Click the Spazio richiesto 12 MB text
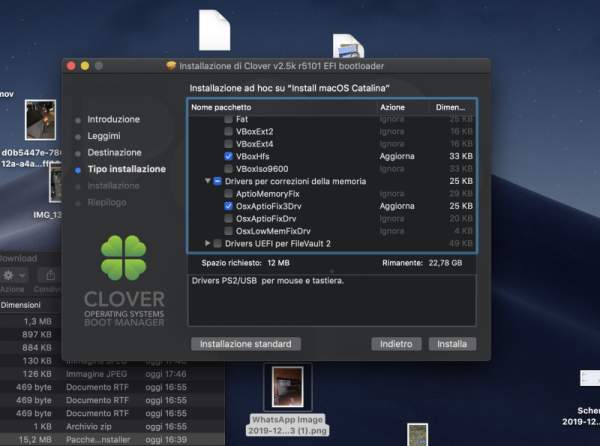Screen dimensions: 600x446 pos(245,263)
